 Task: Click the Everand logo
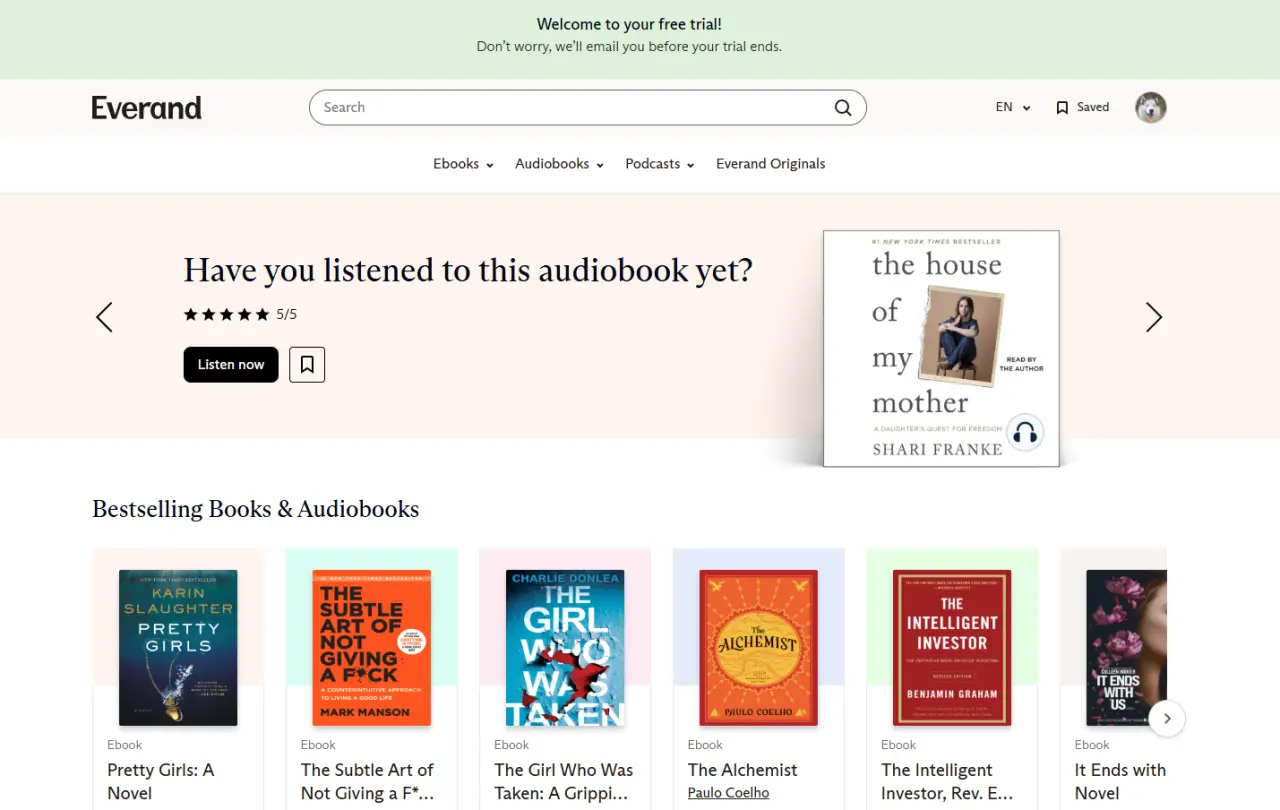click(147, 107)
